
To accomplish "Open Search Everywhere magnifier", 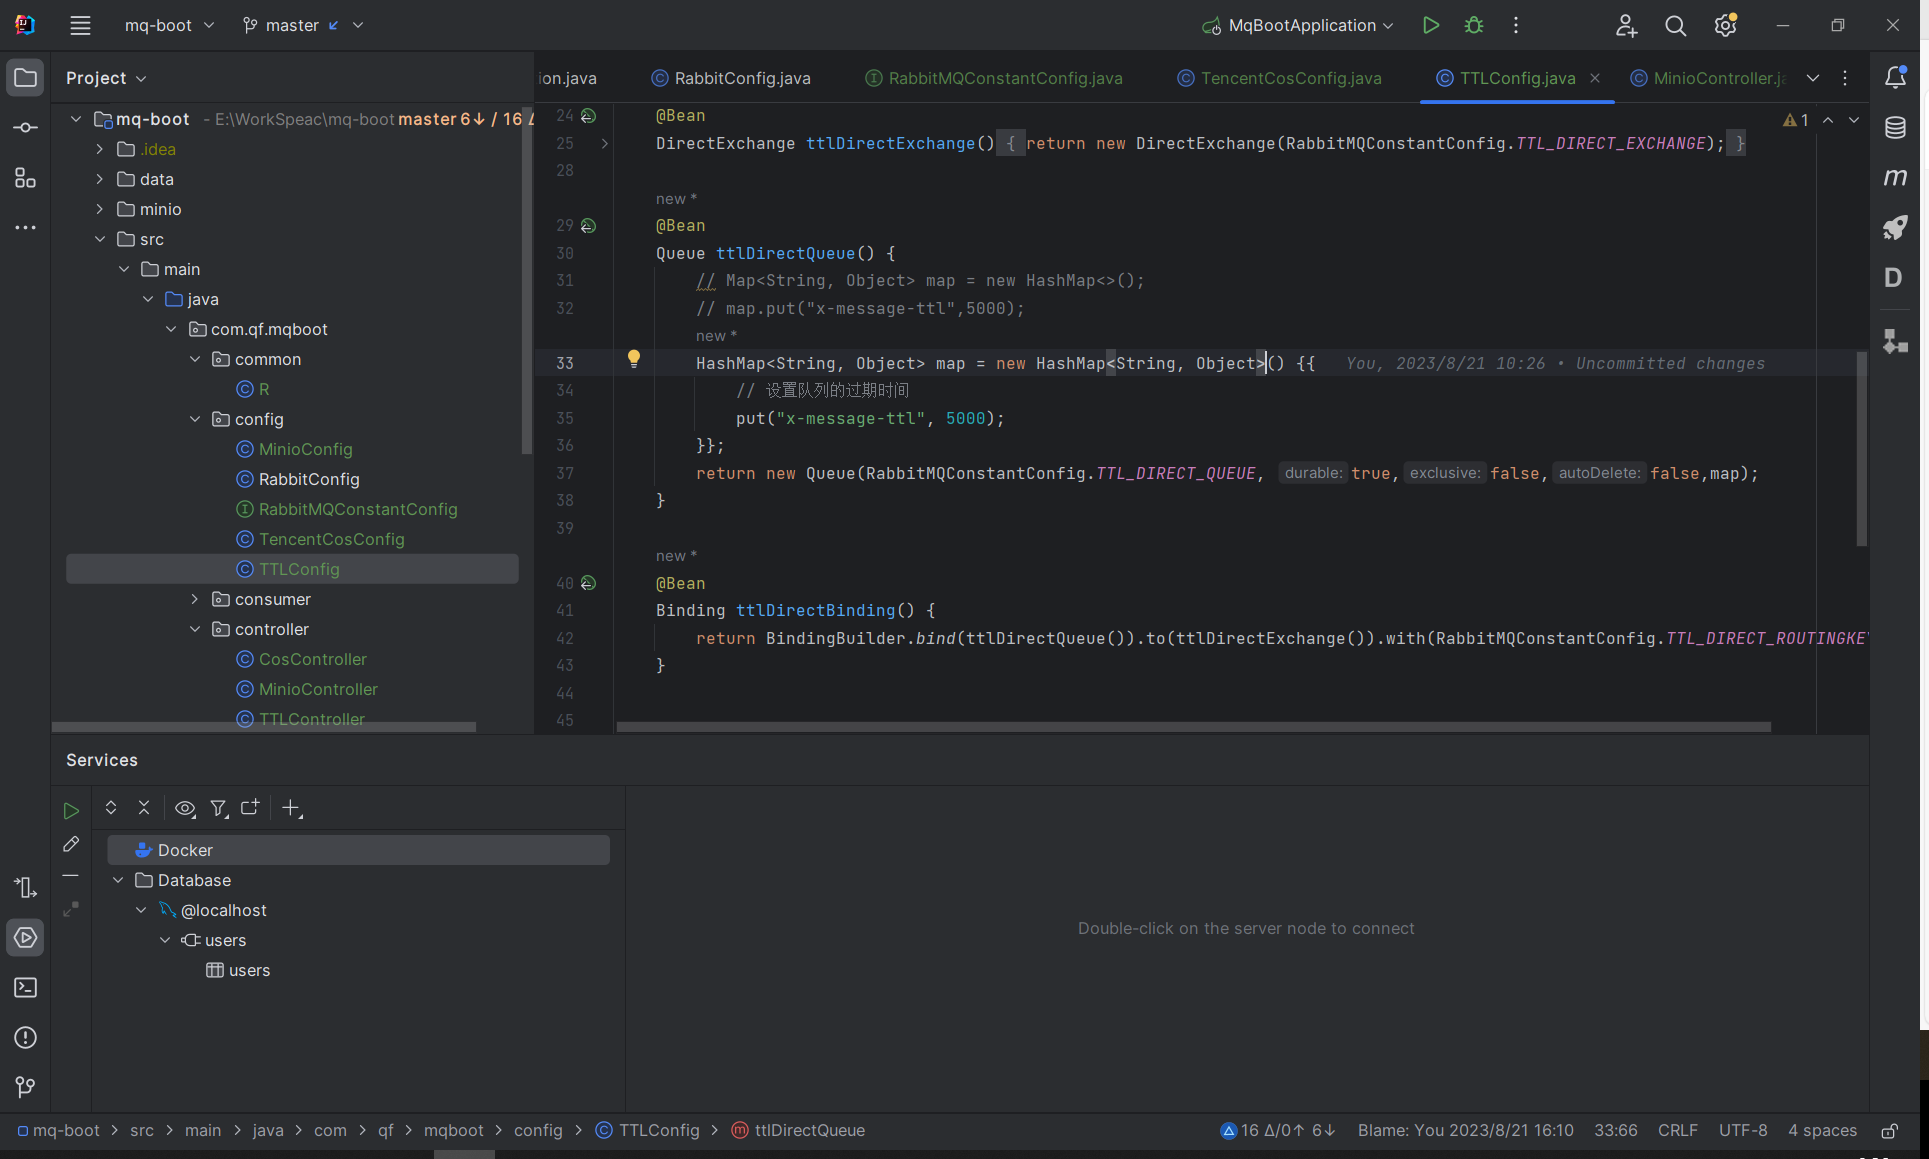I will point(1676,26).
